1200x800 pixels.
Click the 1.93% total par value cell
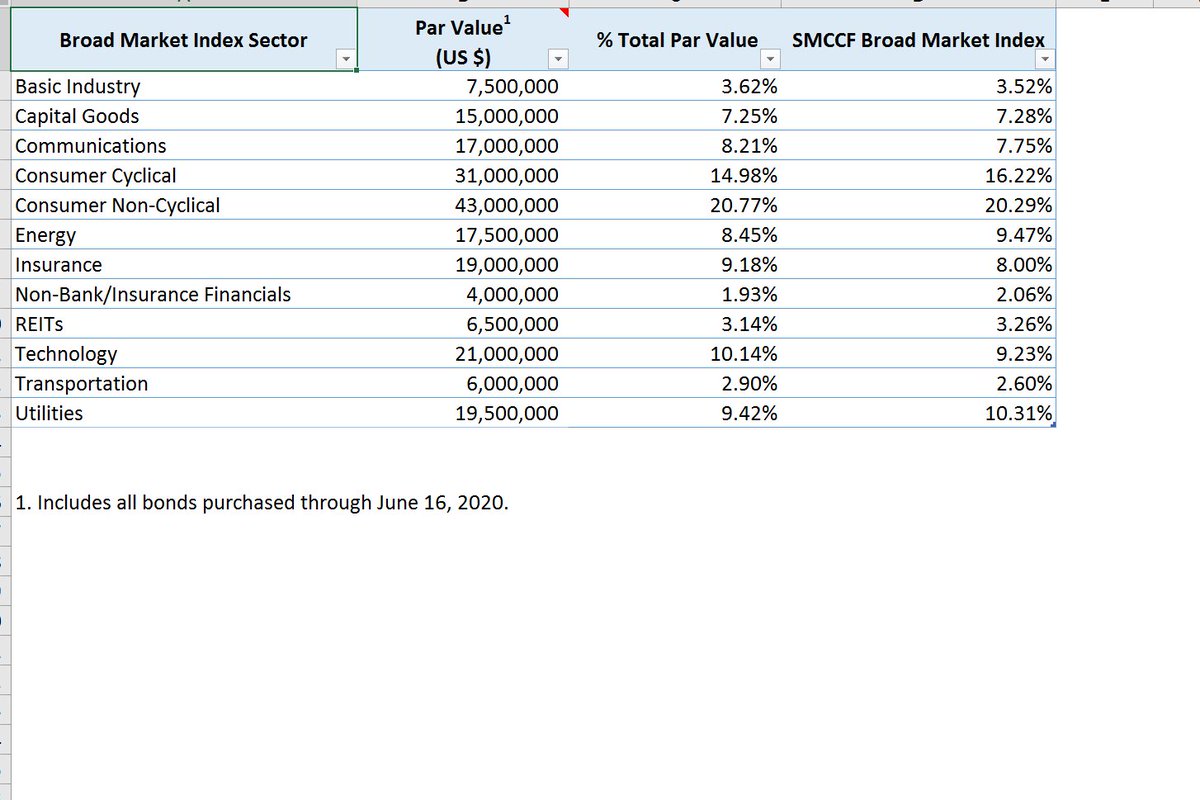pyautogui.click(x=674, y=295)
